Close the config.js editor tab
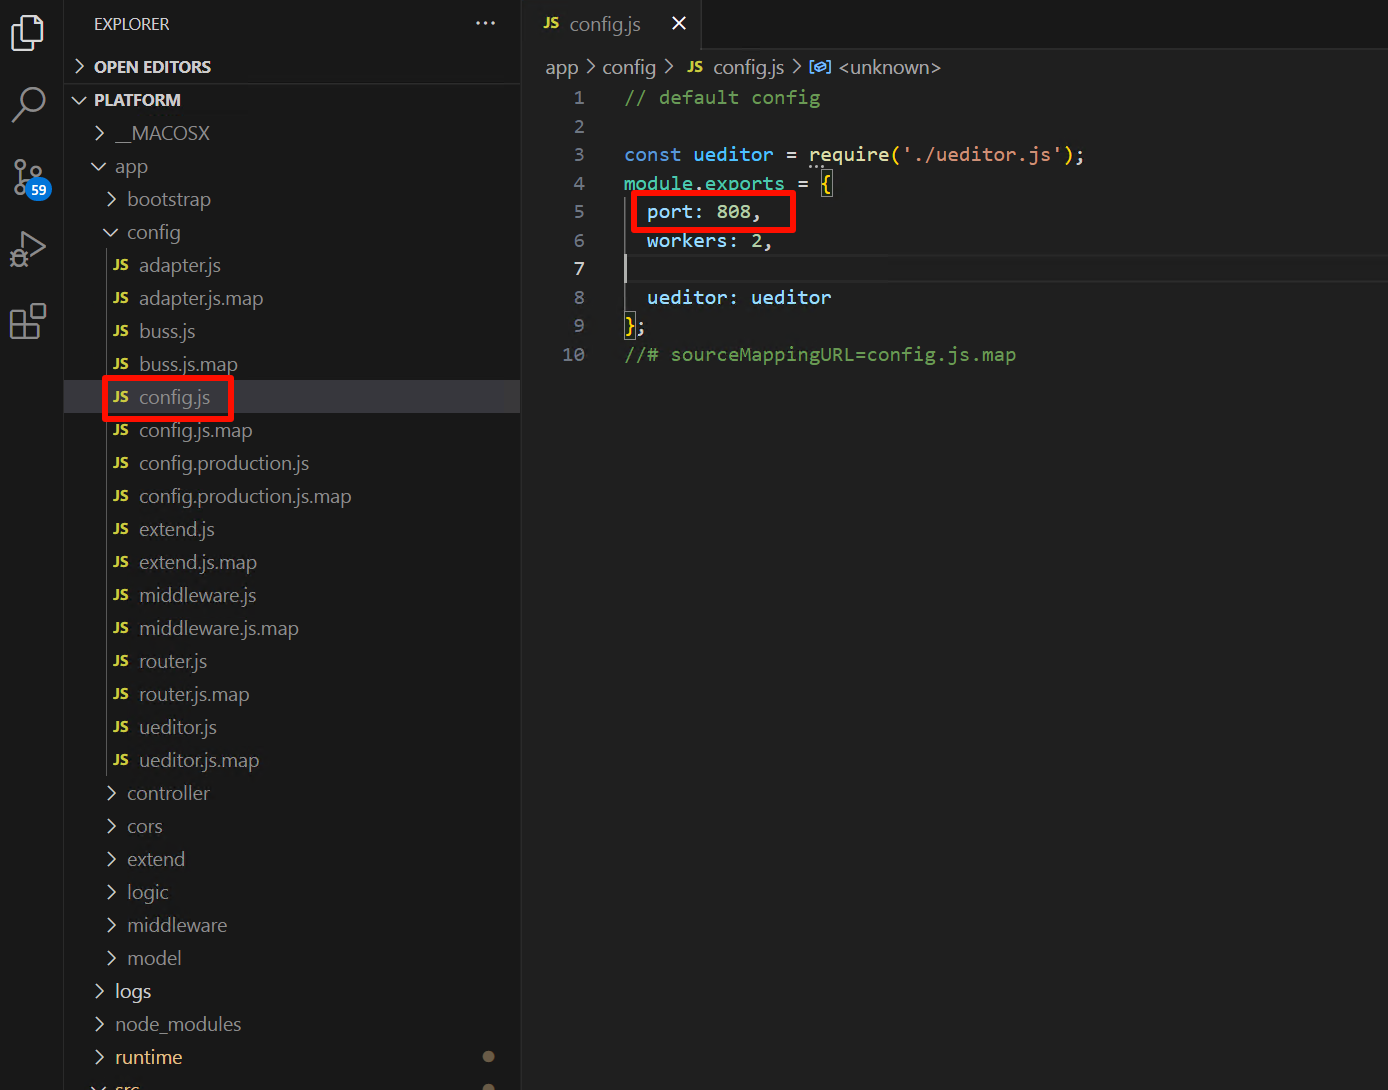The image size is (1388, 1090). 679,23
